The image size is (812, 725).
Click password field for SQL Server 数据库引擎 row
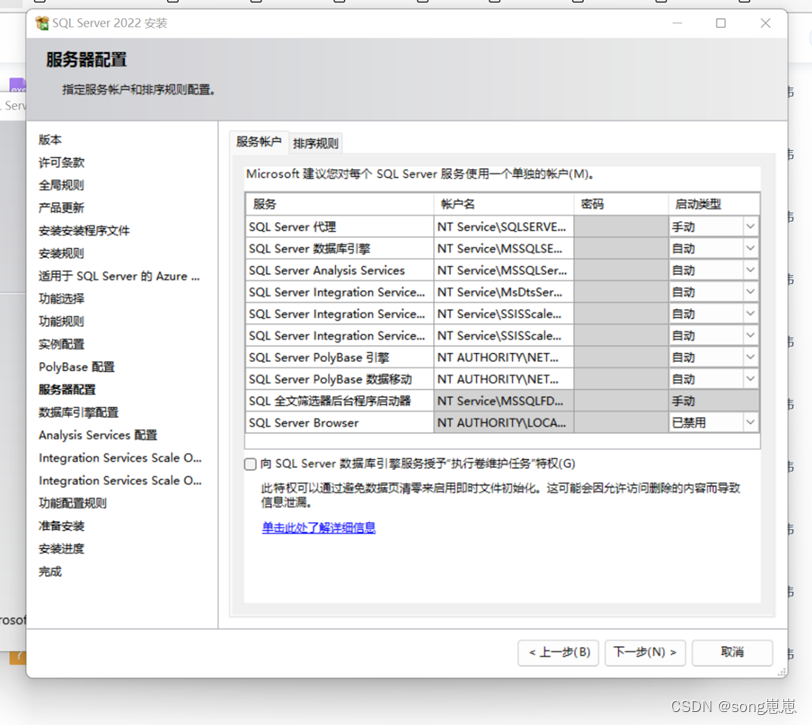click(621, 249)
